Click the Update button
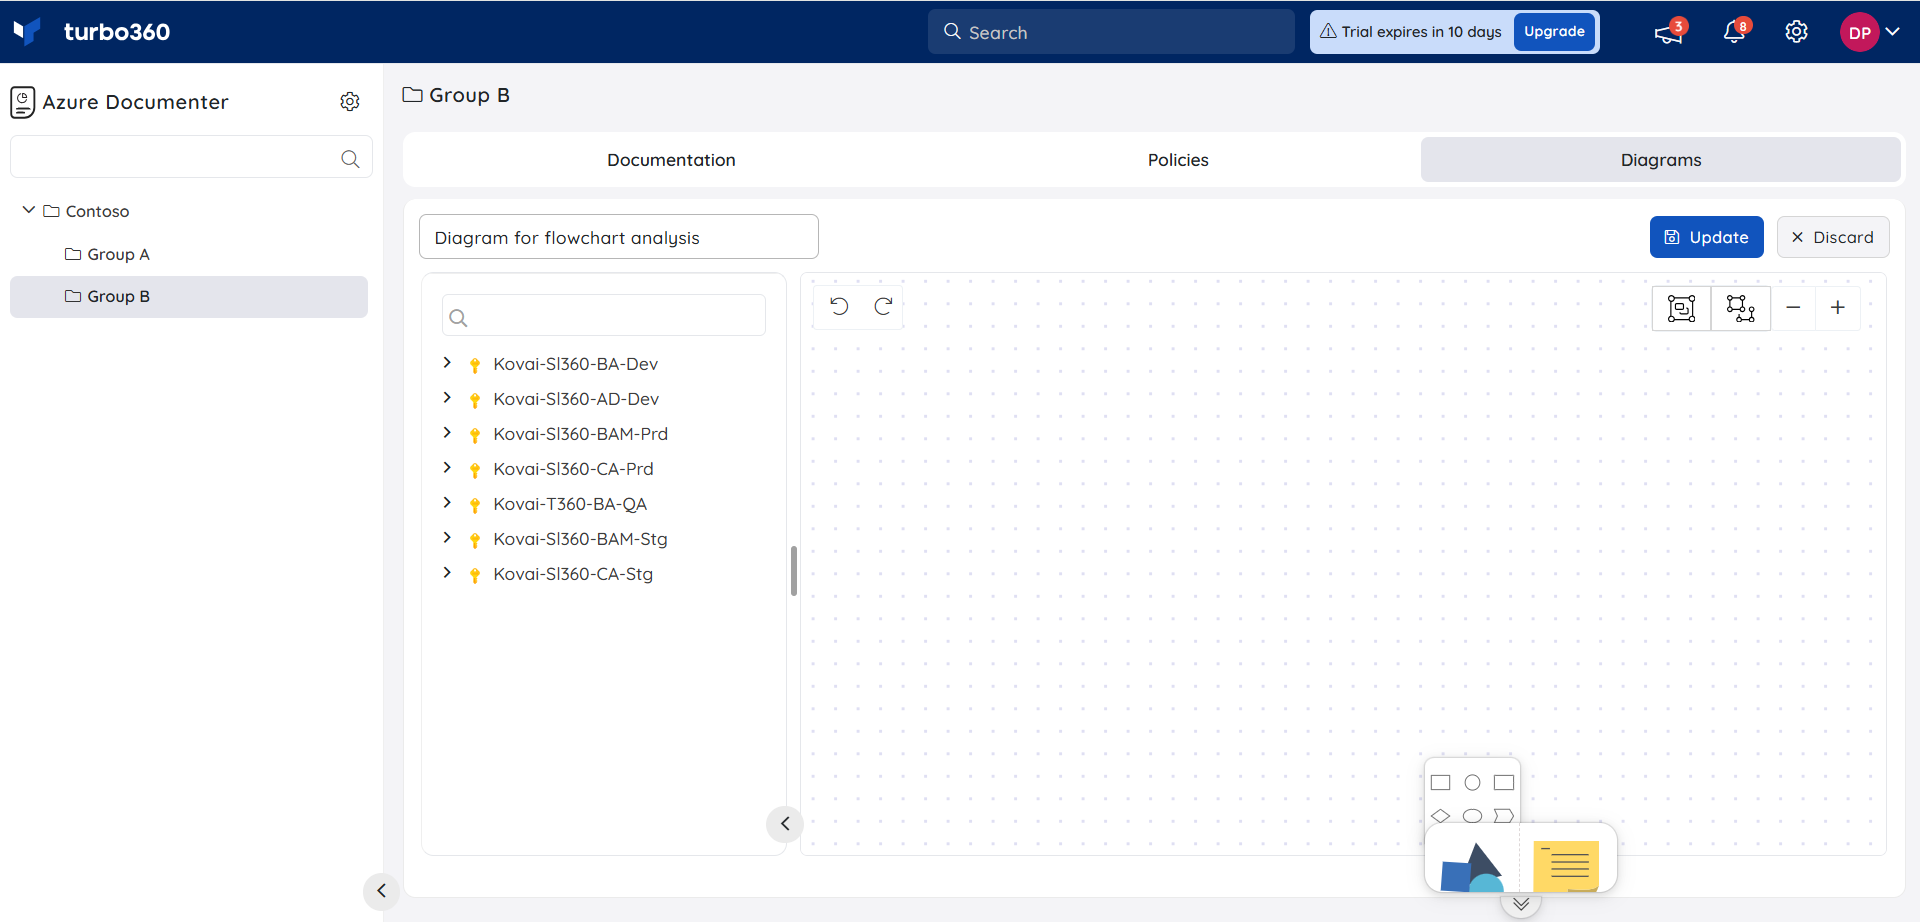This screenshot has height=922, width=1920. coord(1706,237)
